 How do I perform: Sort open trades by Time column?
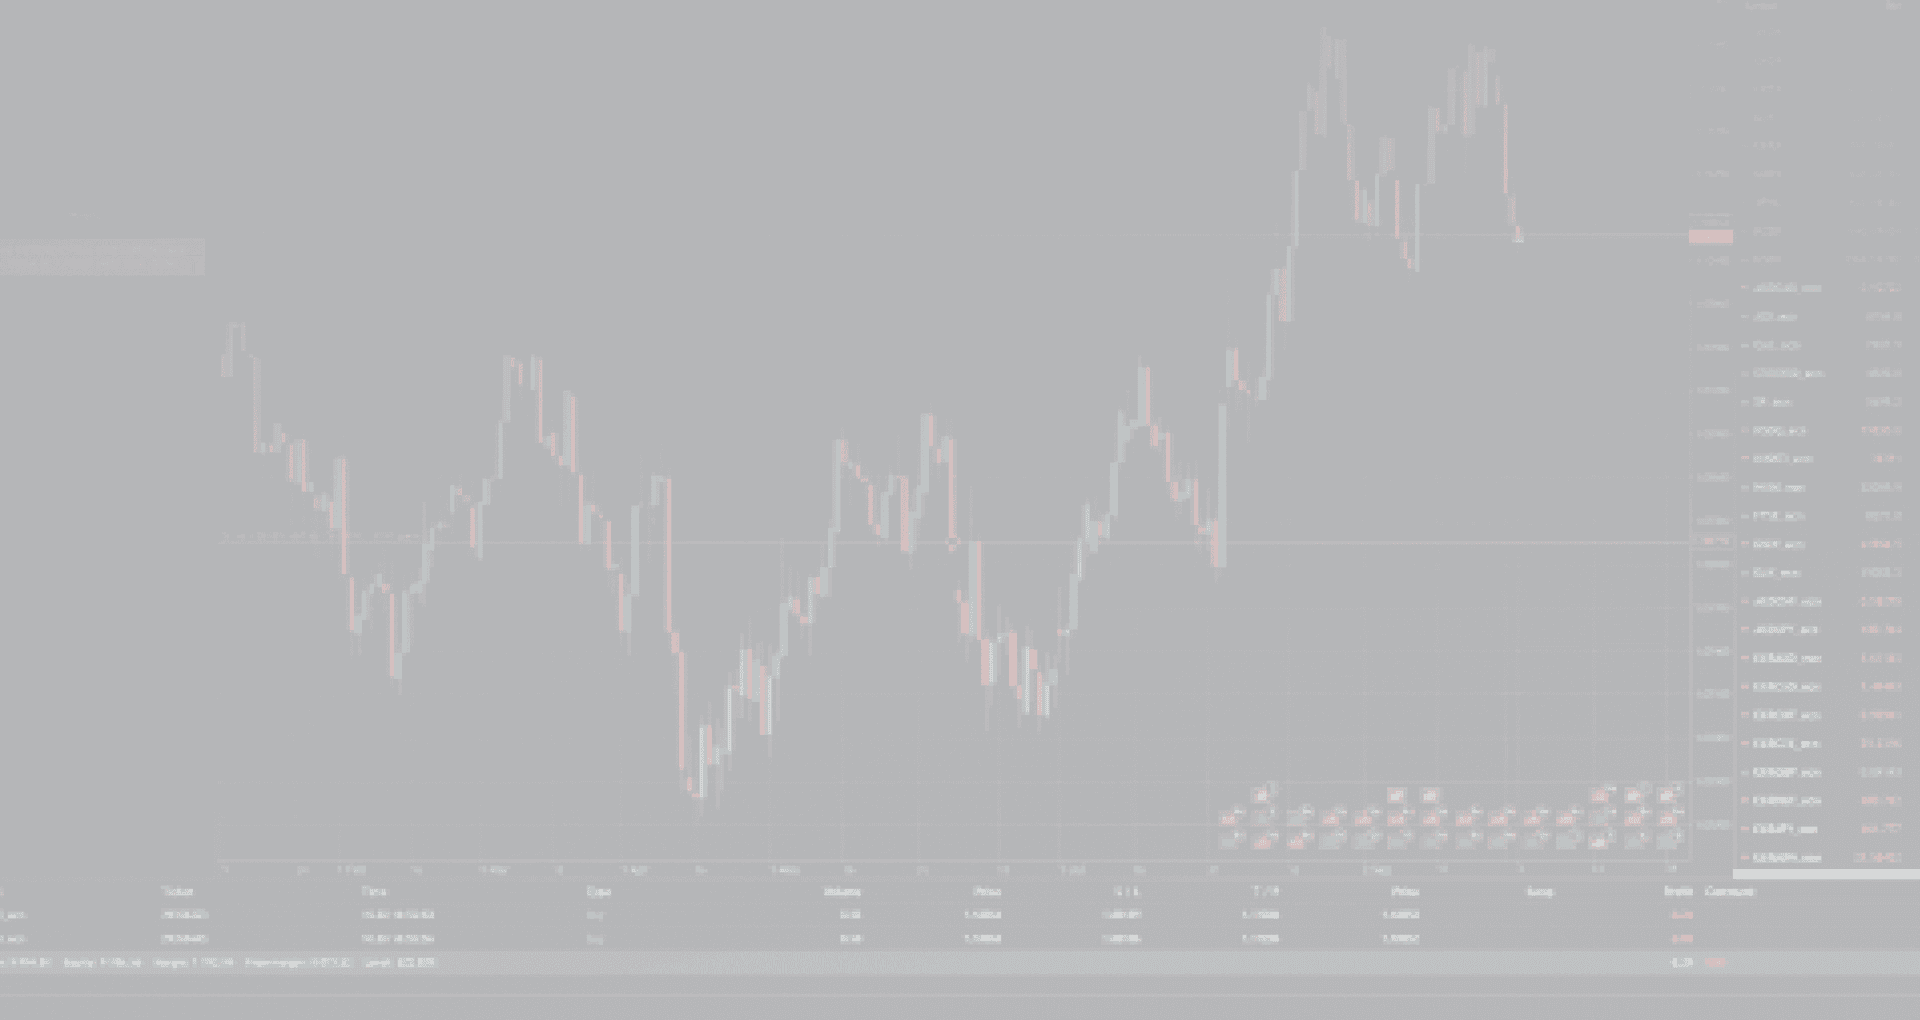pos(374,891)
